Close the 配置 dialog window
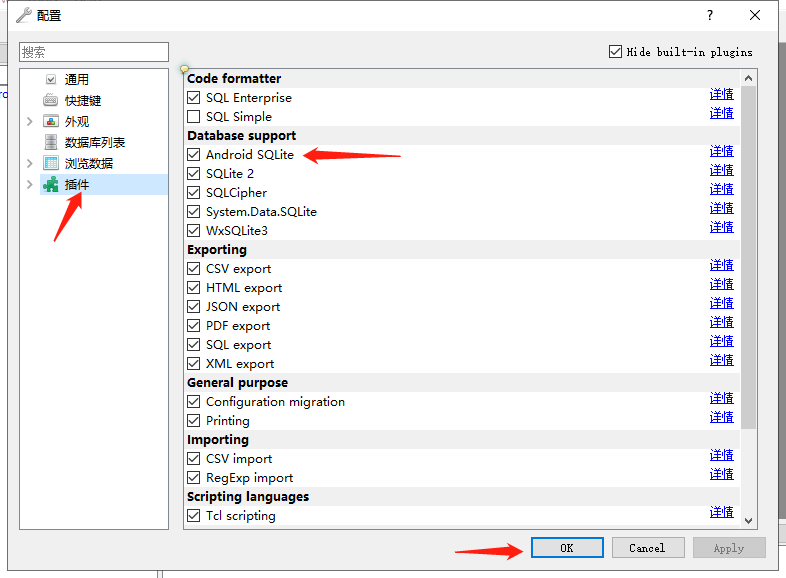Screen dimensions: 786x578 755,16
